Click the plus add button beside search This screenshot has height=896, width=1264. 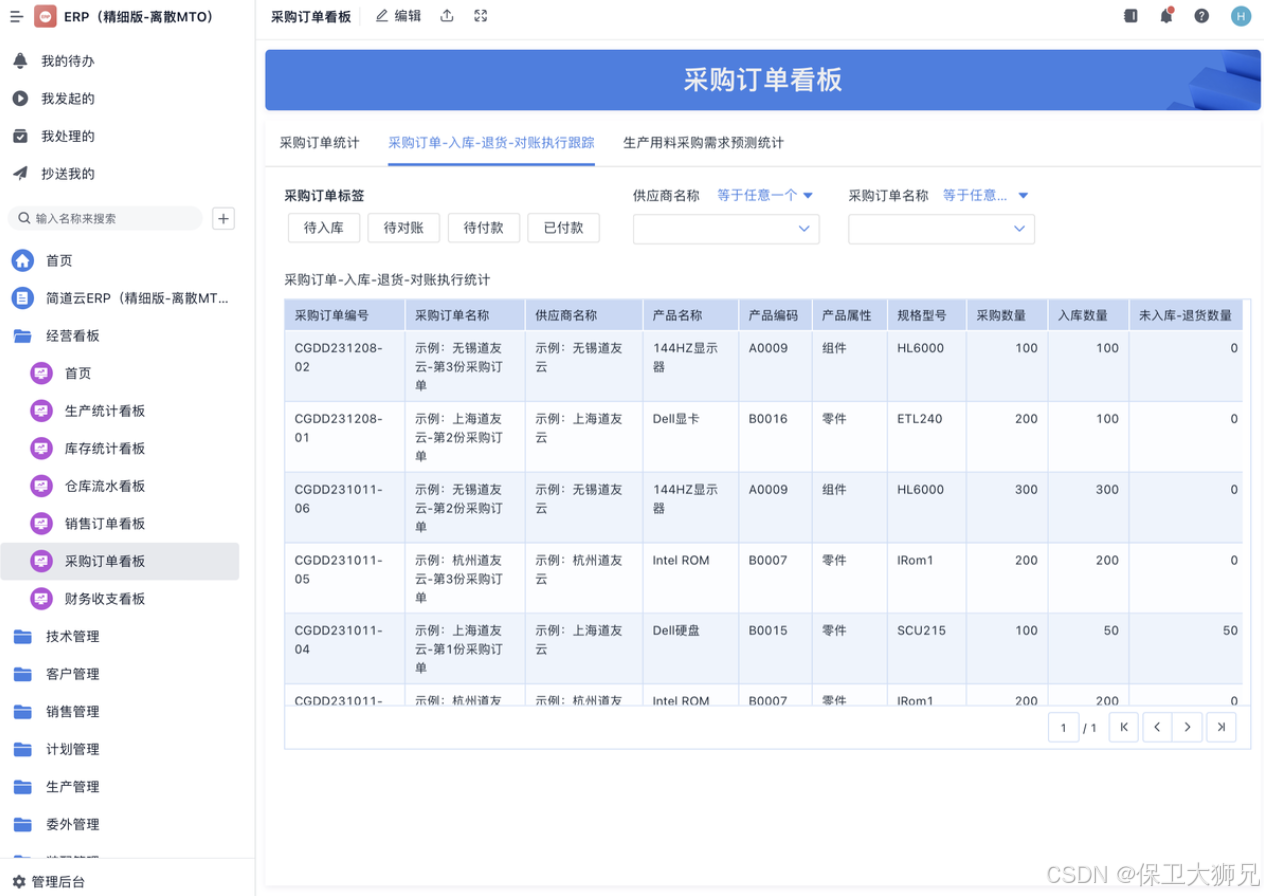[224, 218]
